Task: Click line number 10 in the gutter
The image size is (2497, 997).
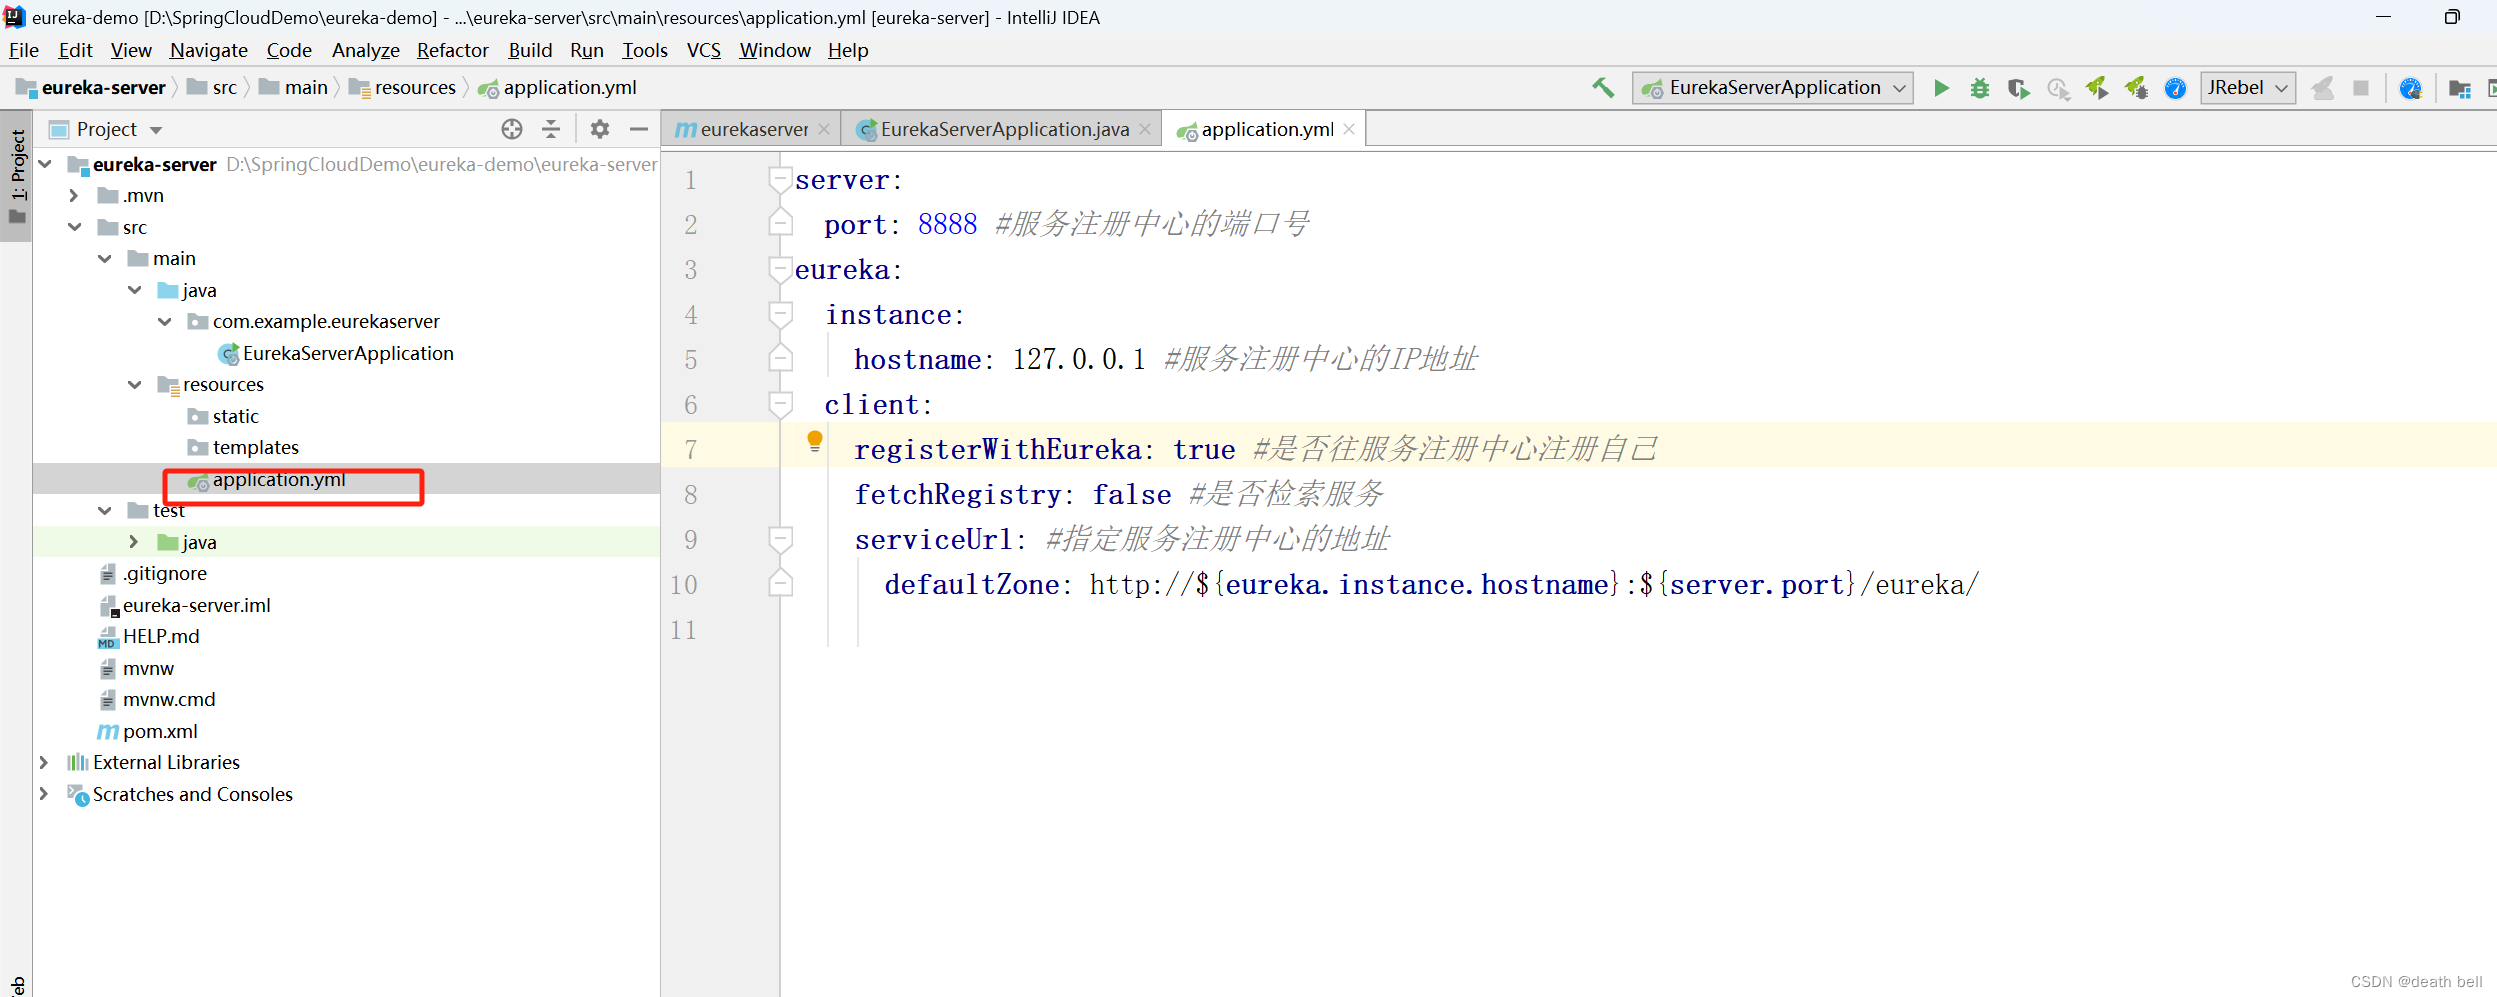Action: [x=684, y=584]
